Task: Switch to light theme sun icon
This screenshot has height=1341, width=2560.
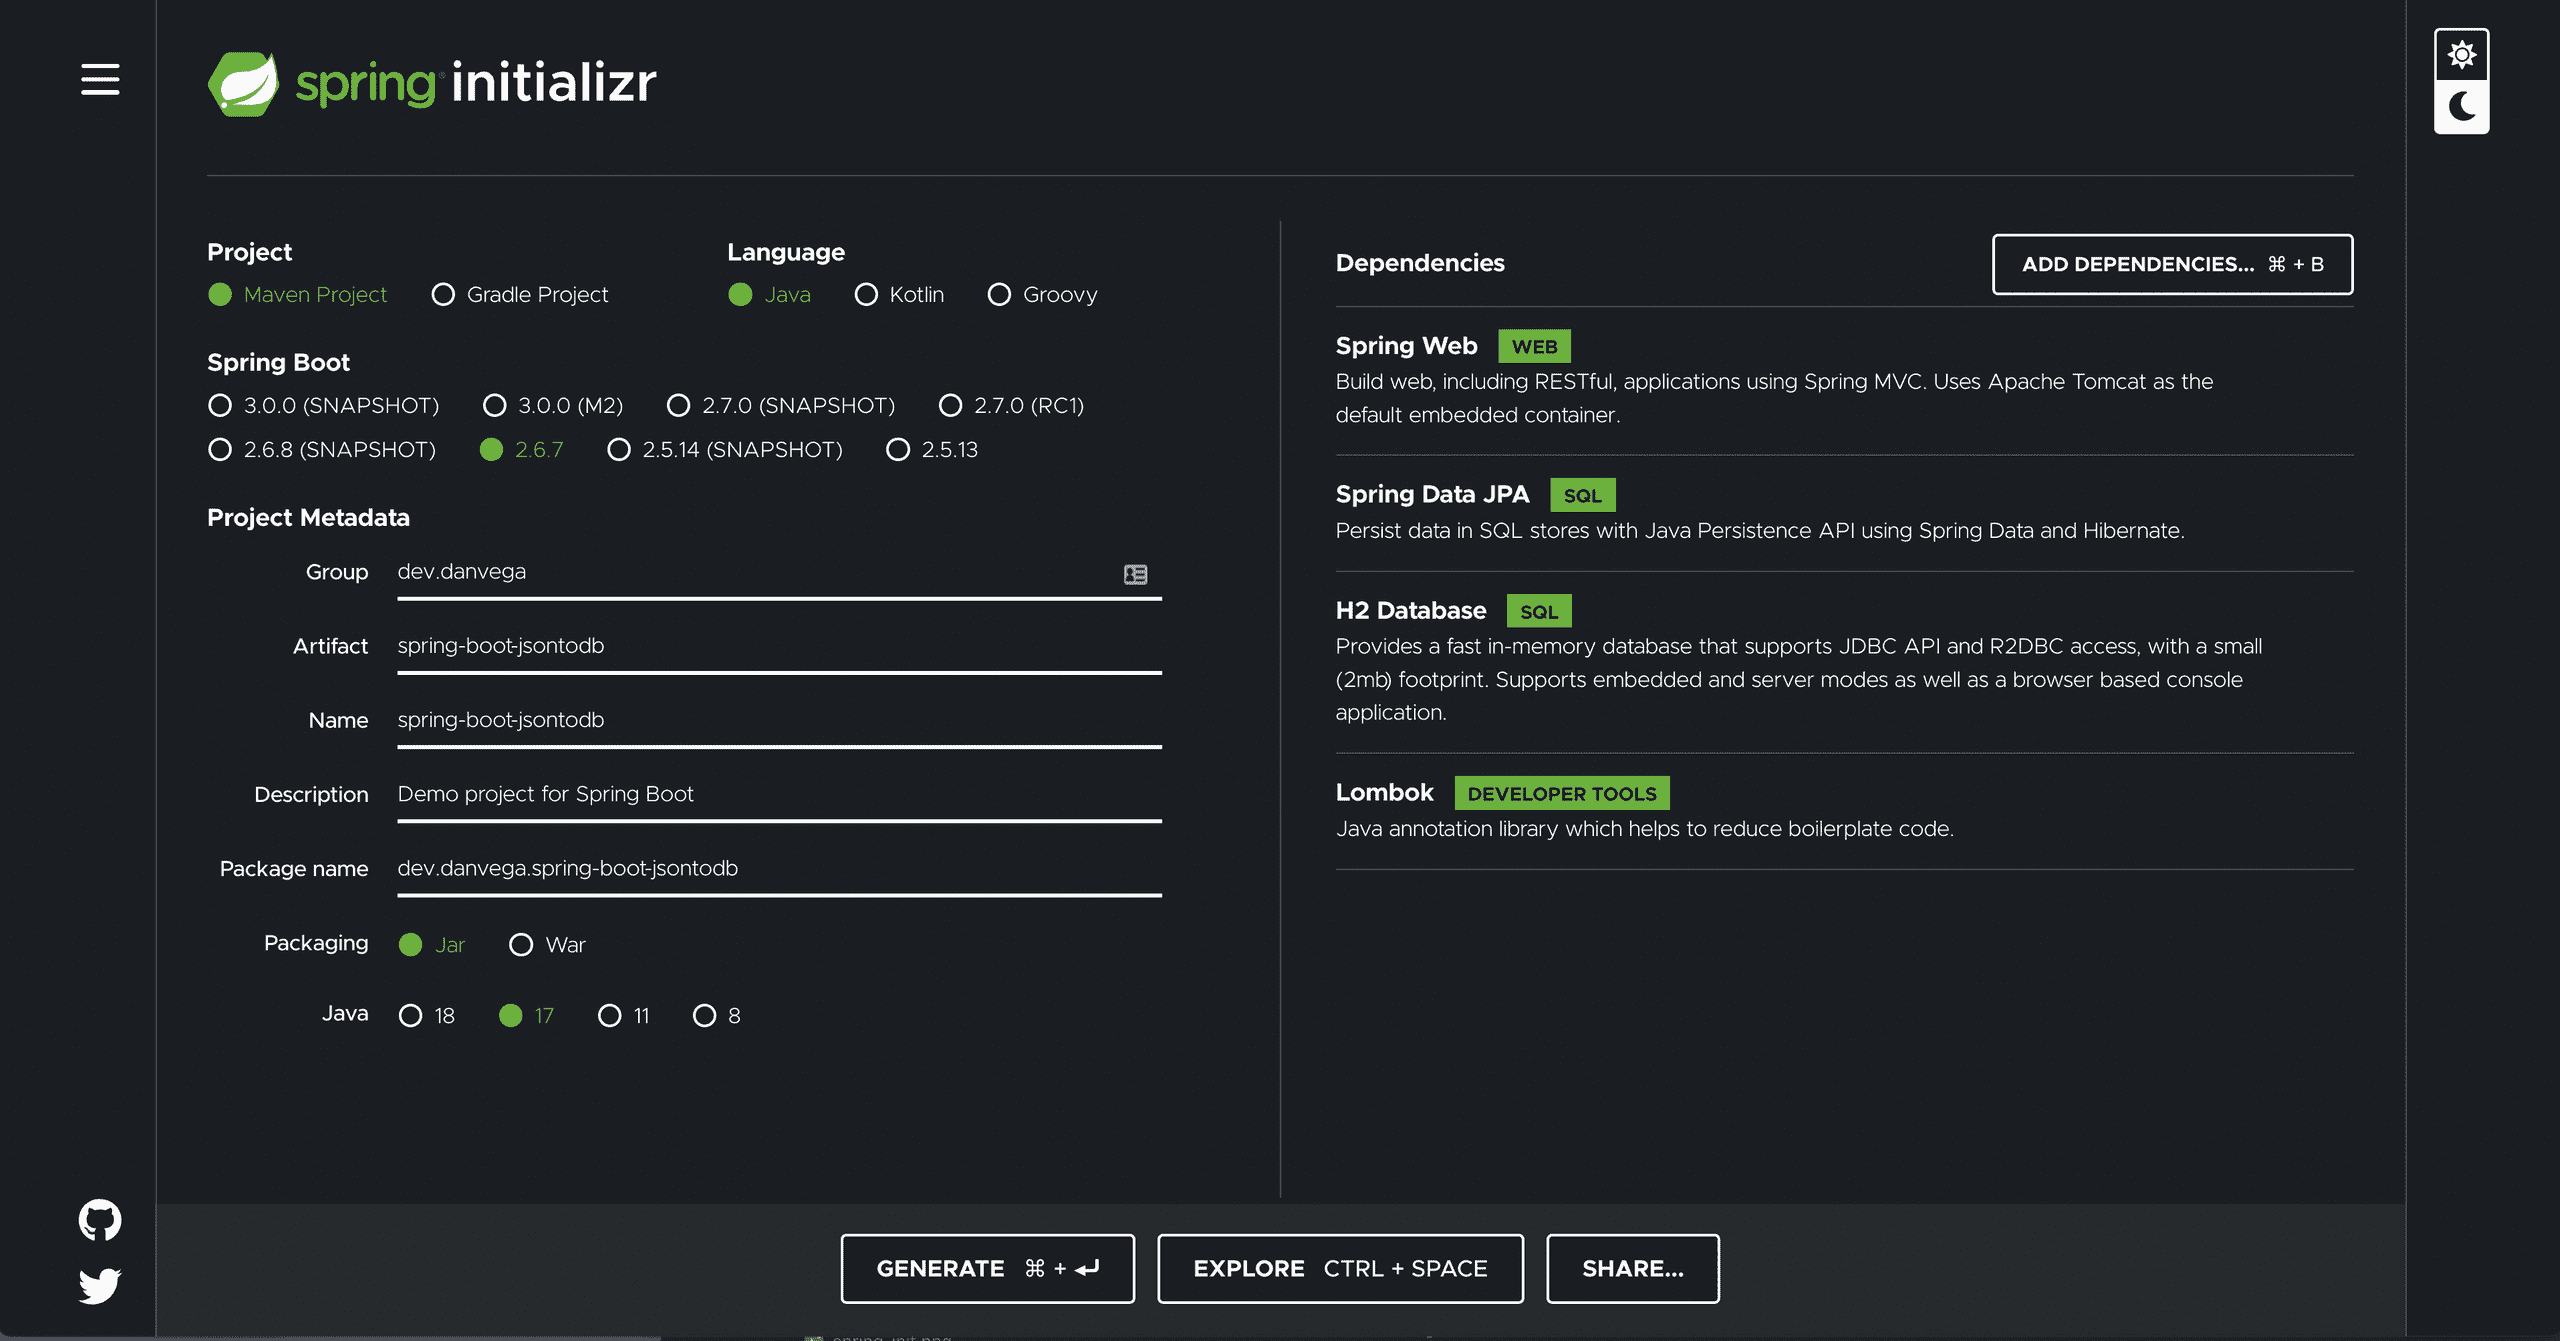Action: pyautogui.click(x=2461, y=54)
